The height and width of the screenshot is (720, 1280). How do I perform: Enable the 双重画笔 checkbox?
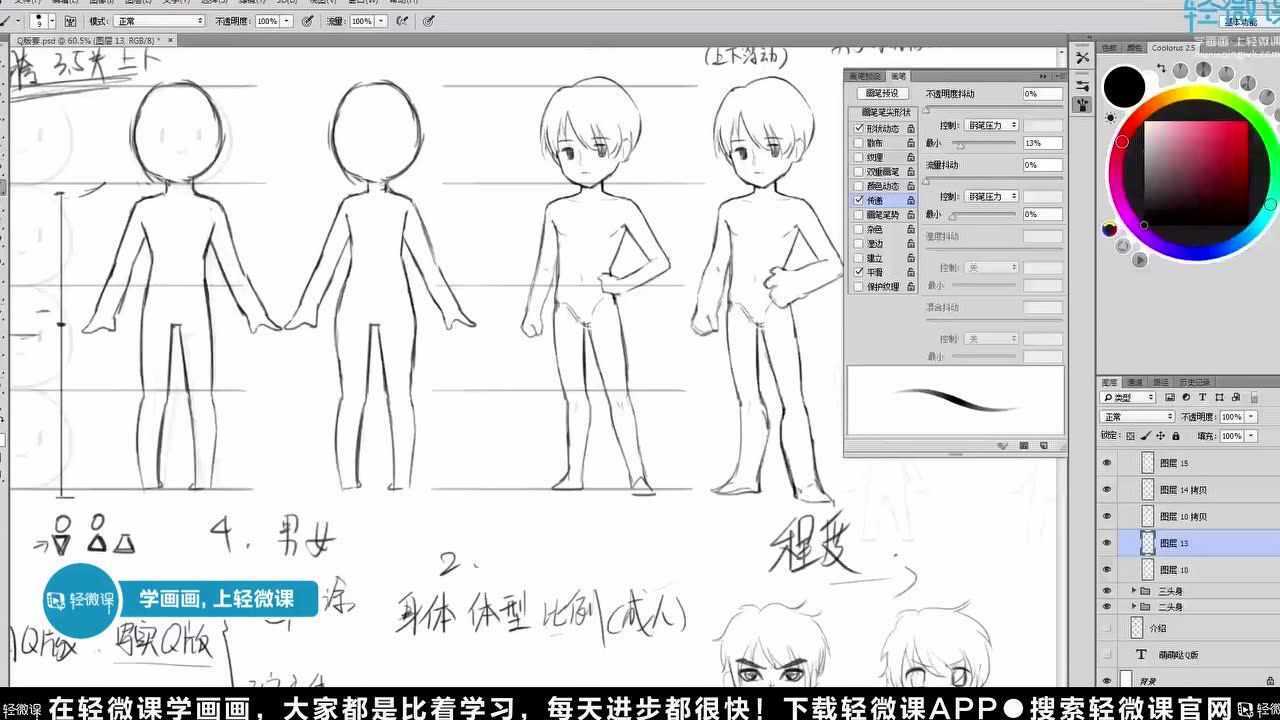coord(858,172)
